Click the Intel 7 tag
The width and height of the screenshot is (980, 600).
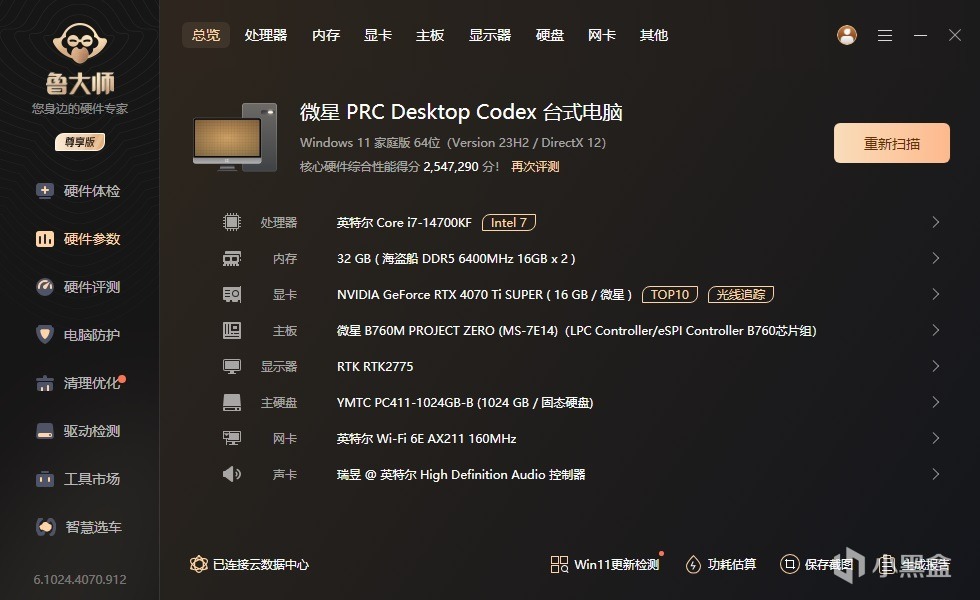point(509,222)
